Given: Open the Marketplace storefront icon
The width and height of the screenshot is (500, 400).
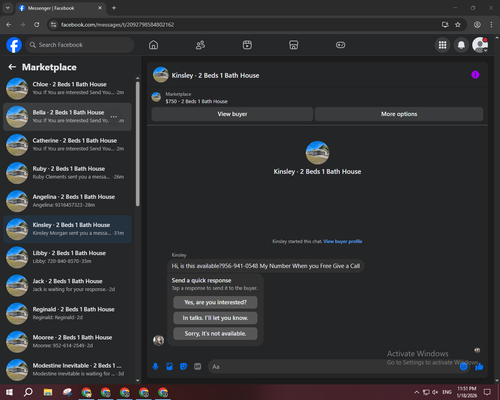Looking at the screenshot, I should pyautogui.click(x=294, y=45).
